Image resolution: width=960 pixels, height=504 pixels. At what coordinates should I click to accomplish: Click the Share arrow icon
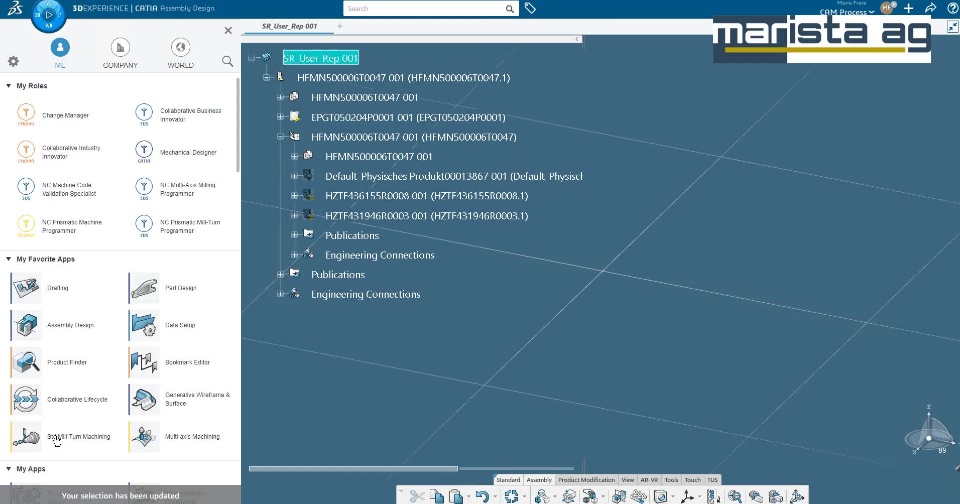point(931,9)
